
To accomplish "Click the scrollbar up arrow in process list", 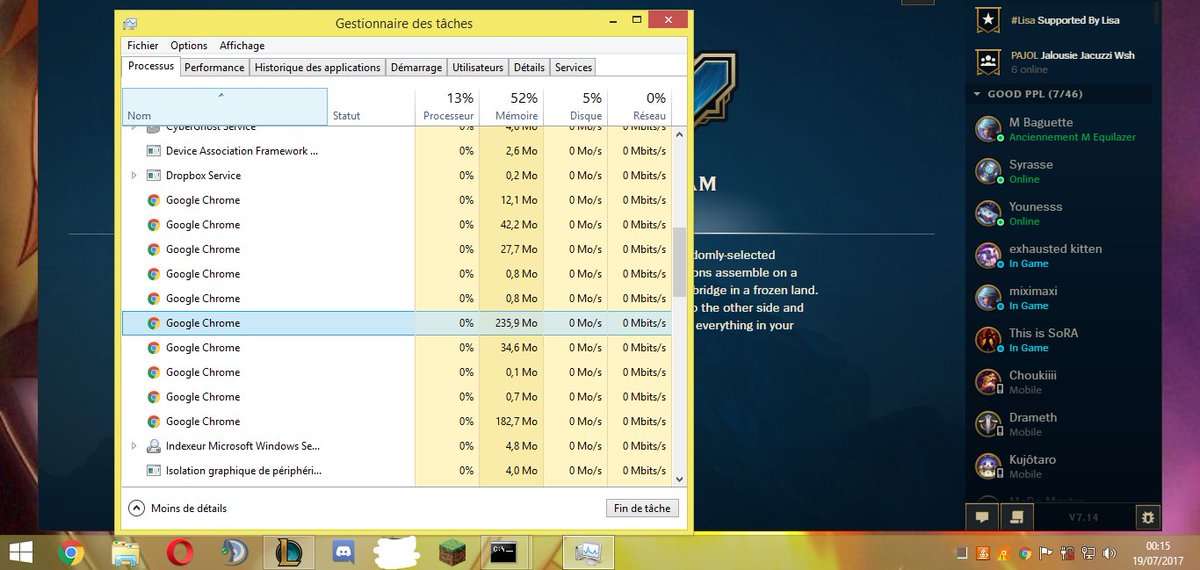I will pos(680,134).
